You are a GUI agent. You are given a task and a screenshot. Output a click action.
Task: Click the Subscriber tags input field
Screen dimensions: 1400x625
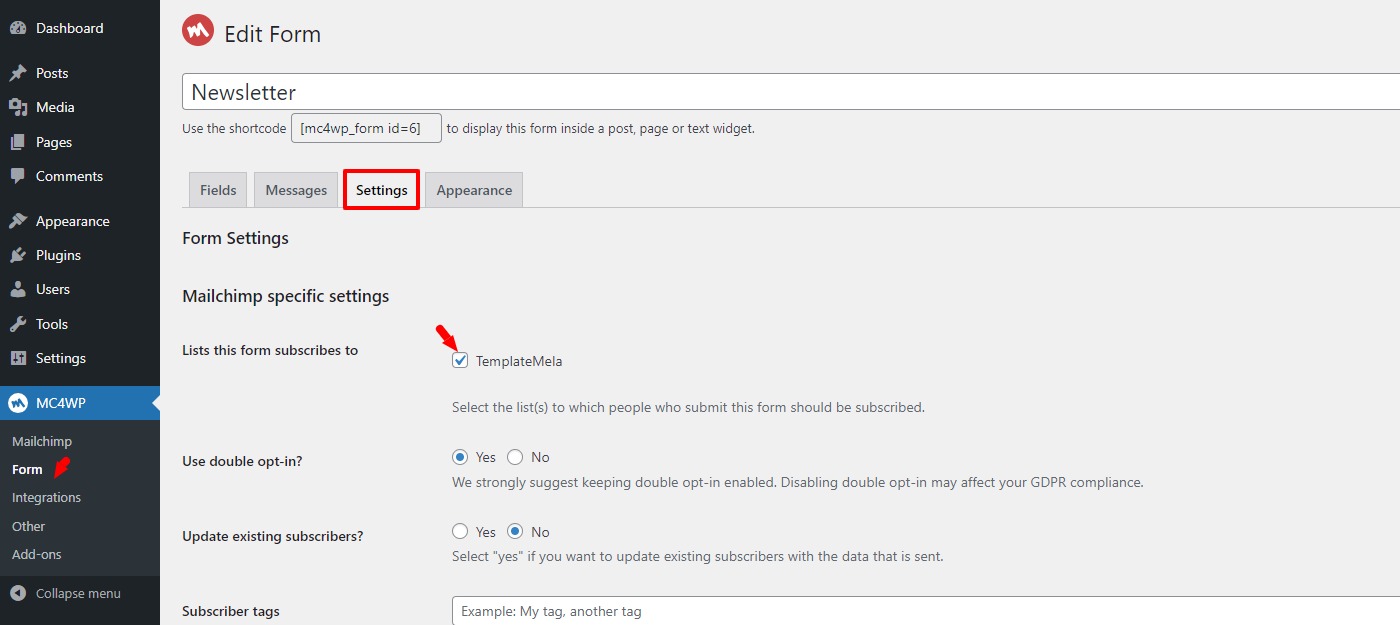point(926,611)
